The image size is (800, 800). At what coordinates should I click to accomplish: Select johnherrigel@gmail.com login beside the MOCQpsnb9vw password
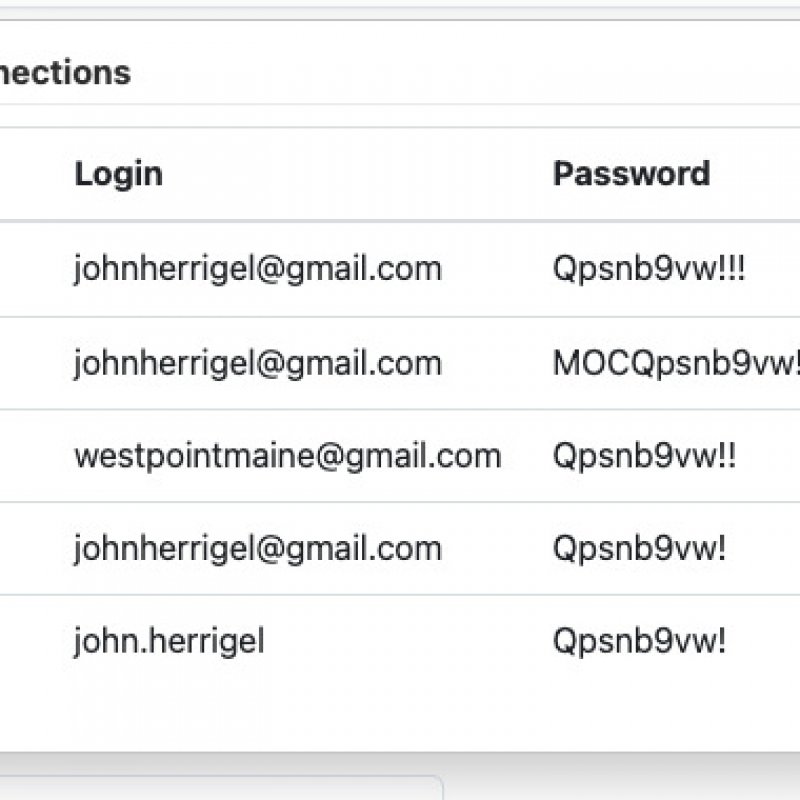(x=257, y=363)
